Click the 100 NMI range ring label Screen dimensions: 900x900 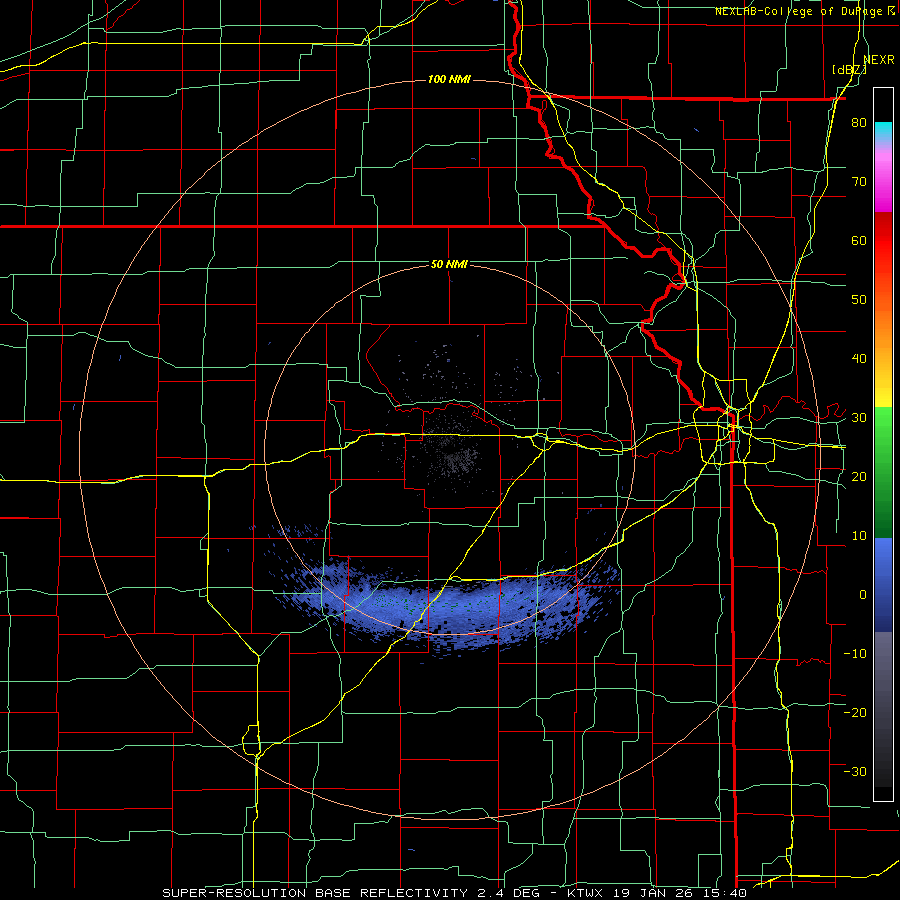449,79
